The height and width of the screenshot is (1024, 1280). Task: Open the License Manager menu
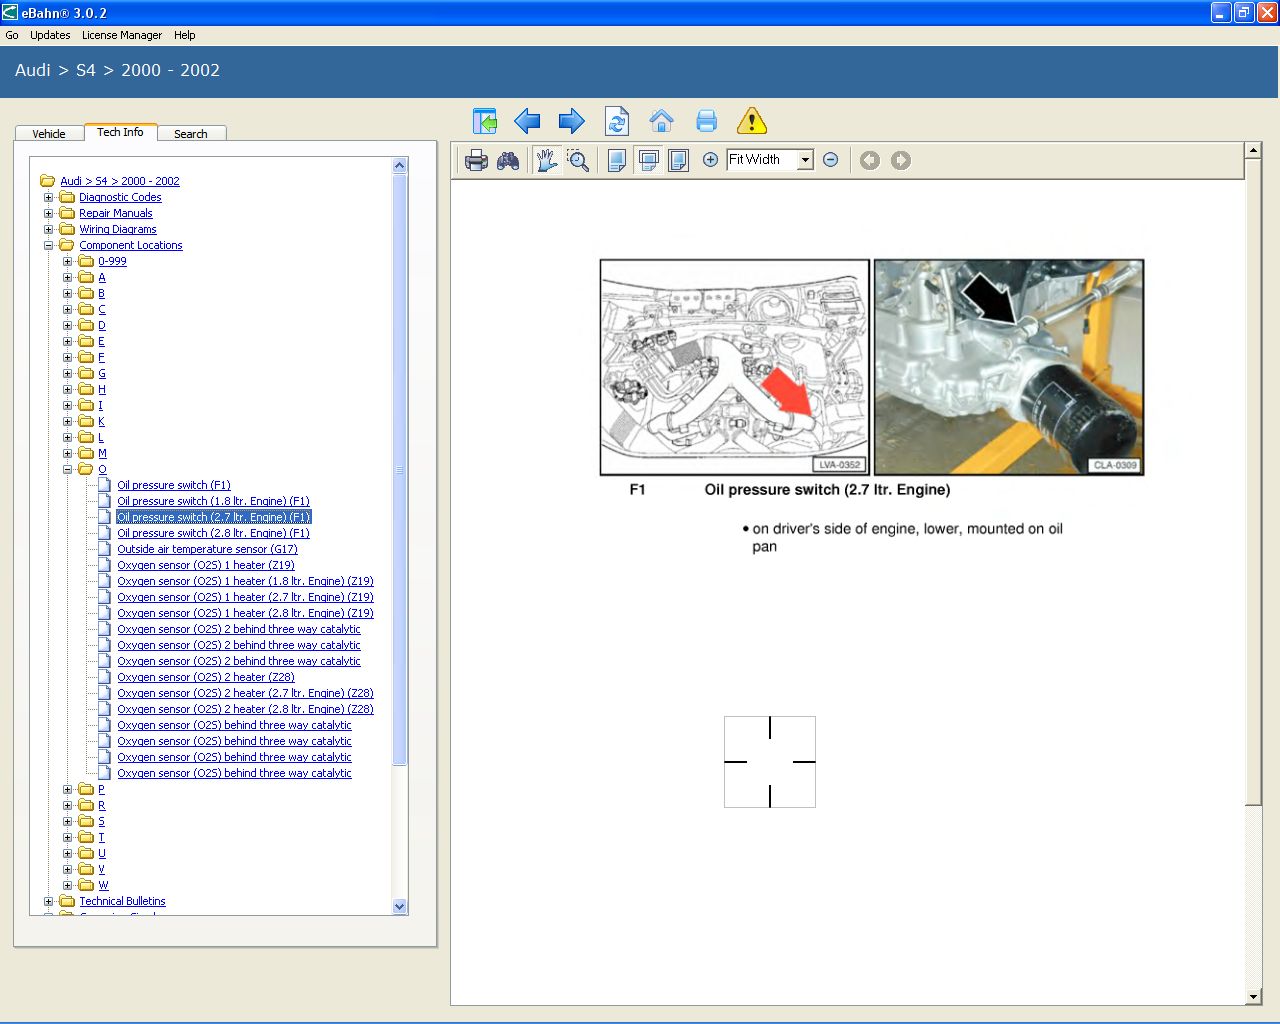[122, 35]
